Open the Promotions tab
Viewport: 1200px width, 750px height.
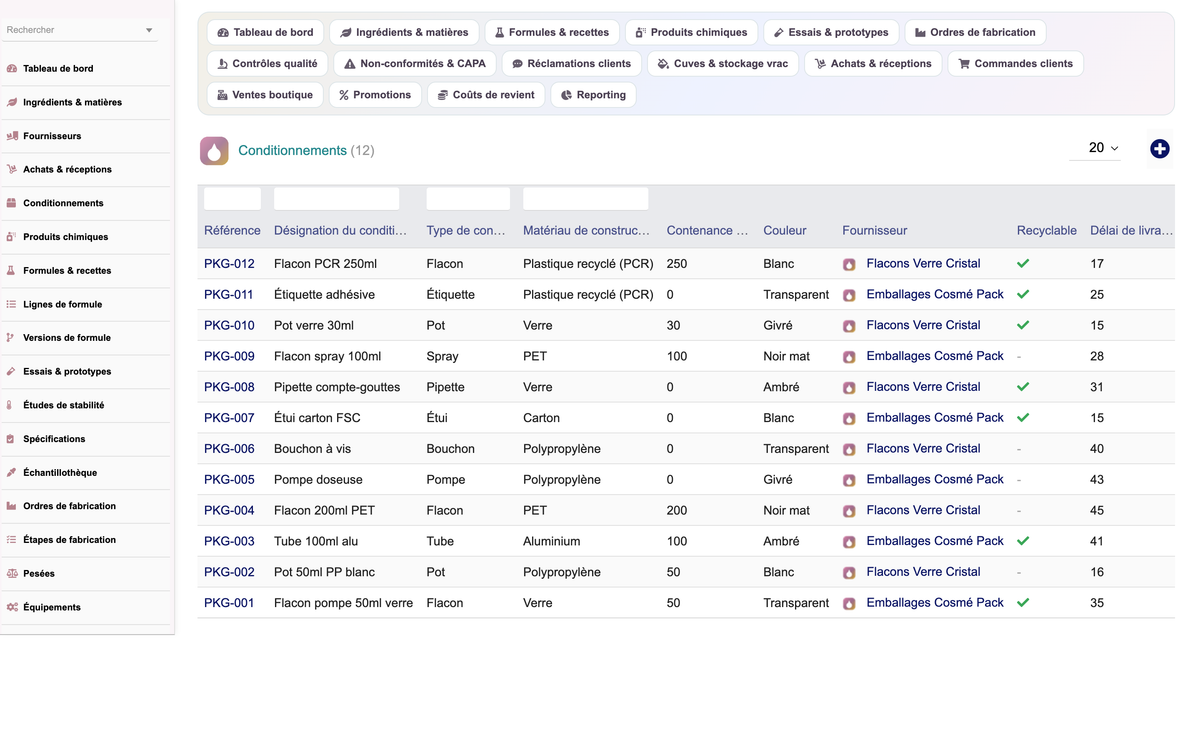(x=375, y=95)
